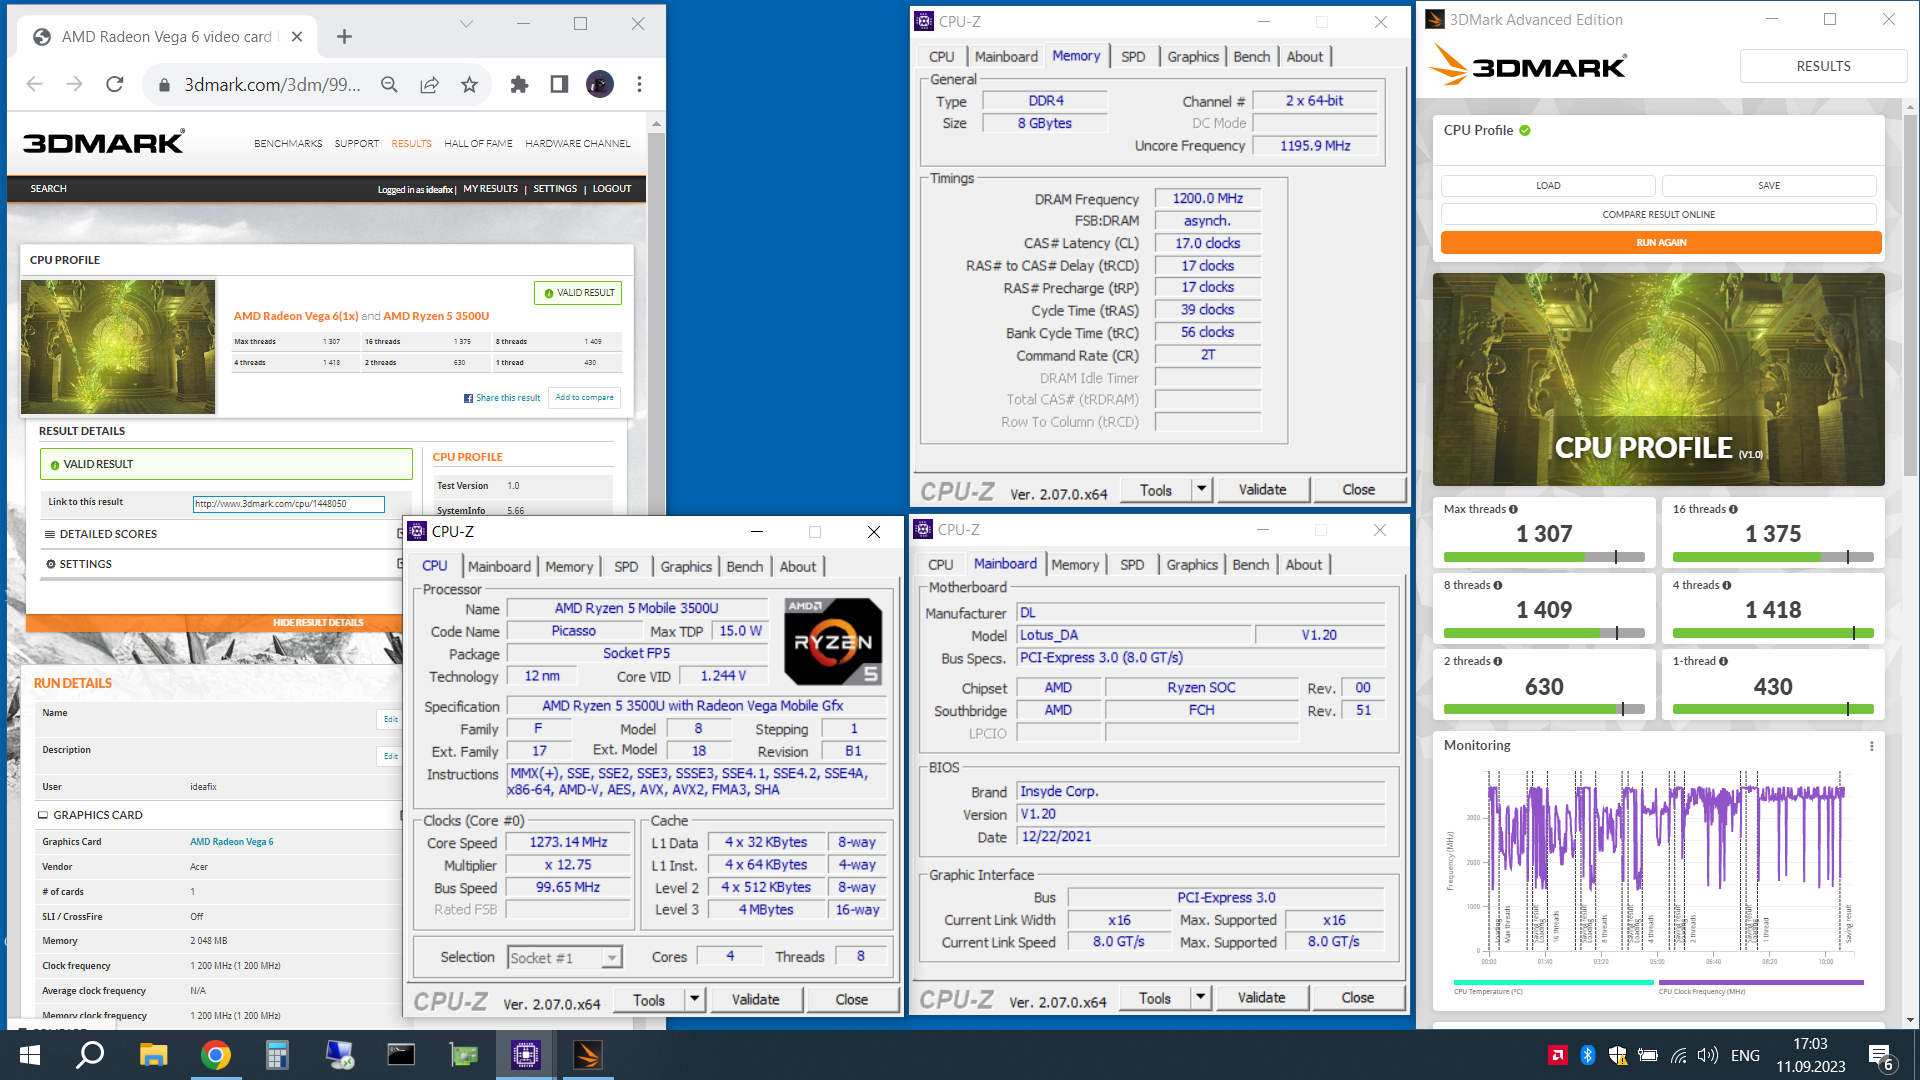Click COMPARE RESULT ONLINE button
This screenshot has width=1920, height=1080.
1658,214
